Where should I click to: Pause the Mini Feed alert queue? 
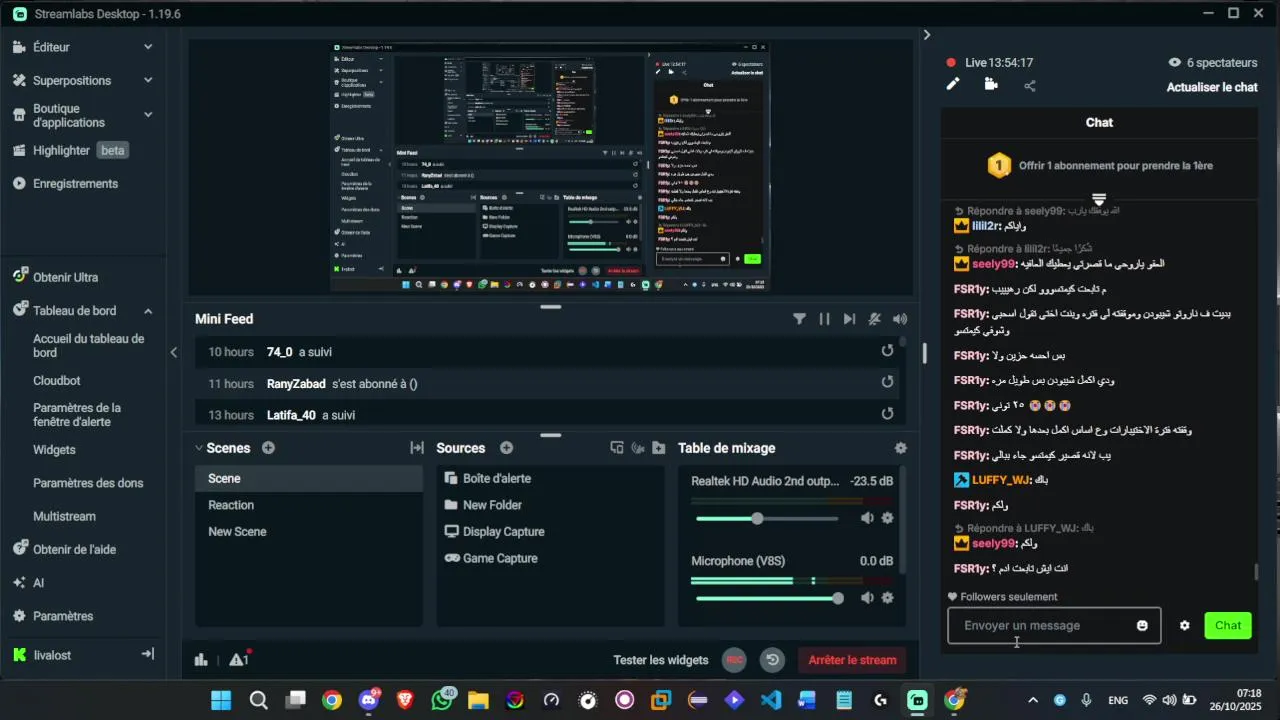tap(824, 319)
